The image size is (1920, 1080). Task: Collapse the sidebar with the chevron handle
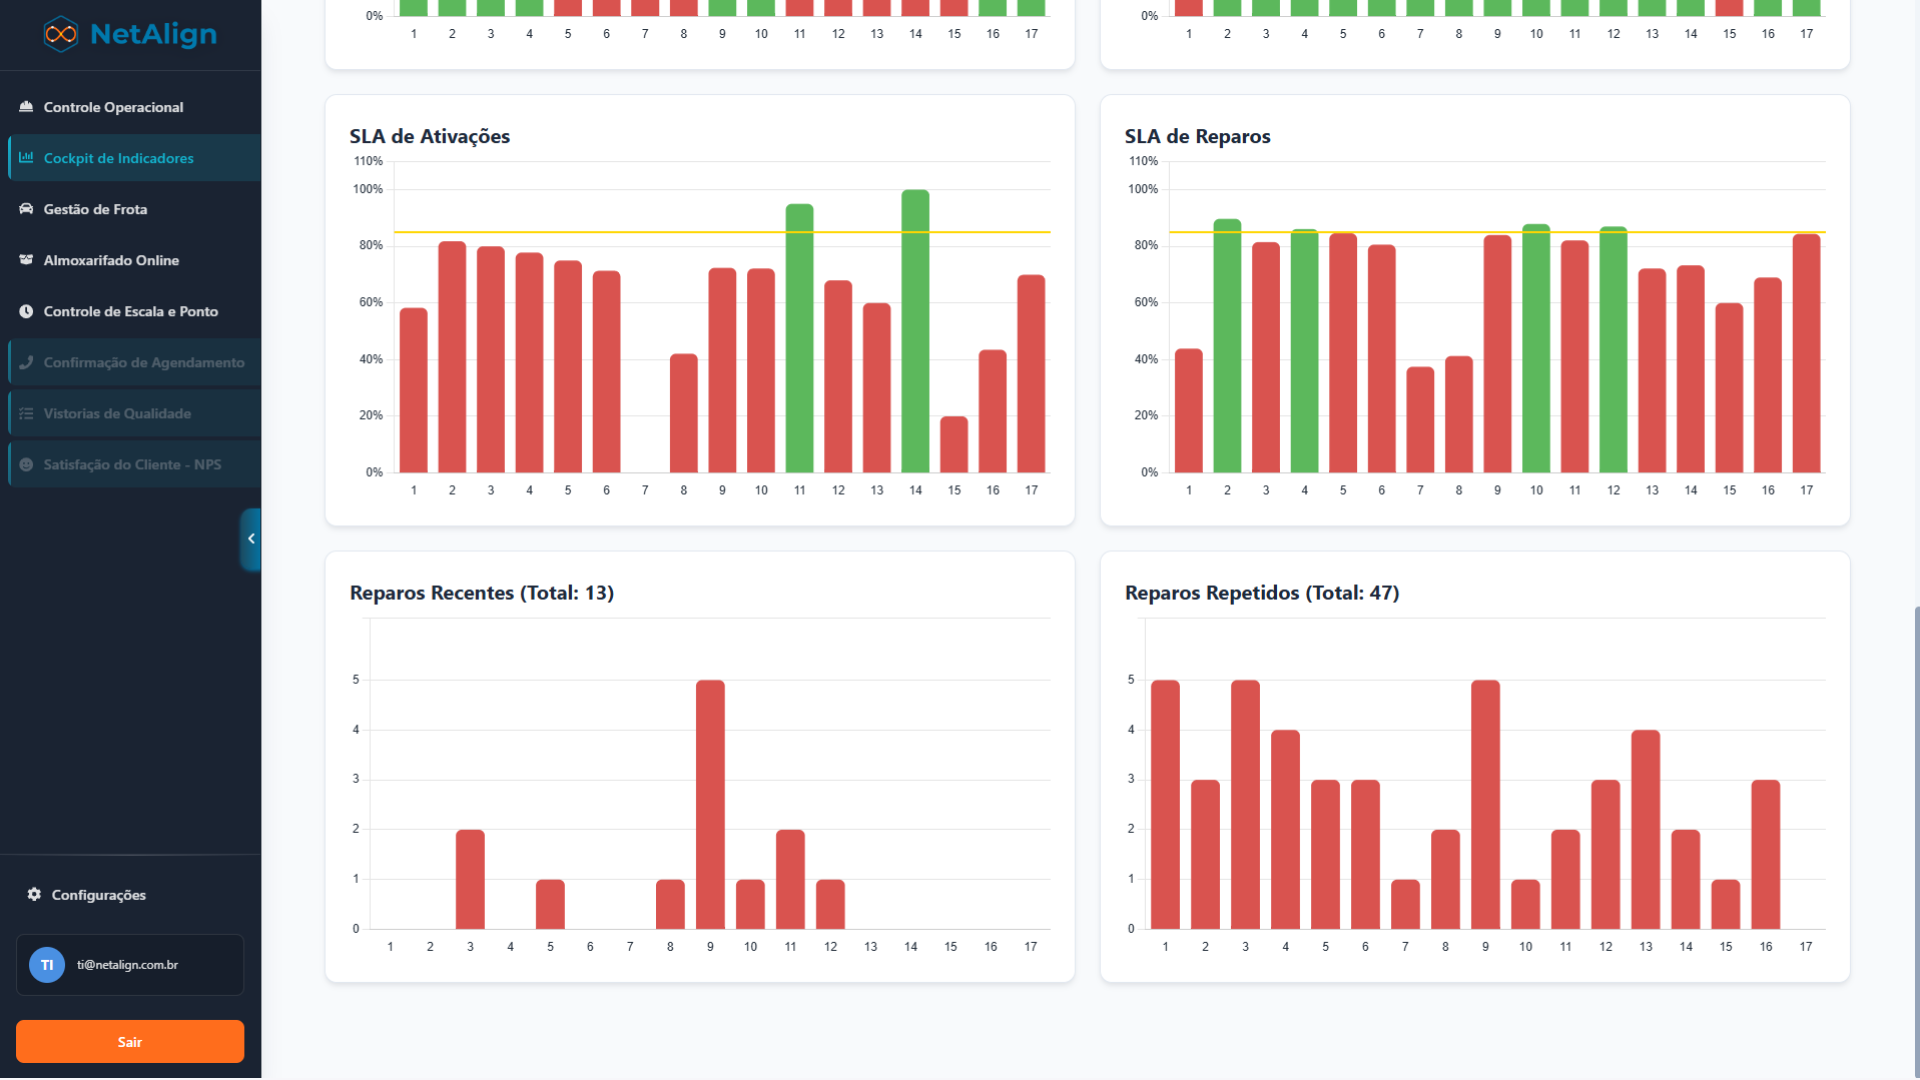point(251,539)
